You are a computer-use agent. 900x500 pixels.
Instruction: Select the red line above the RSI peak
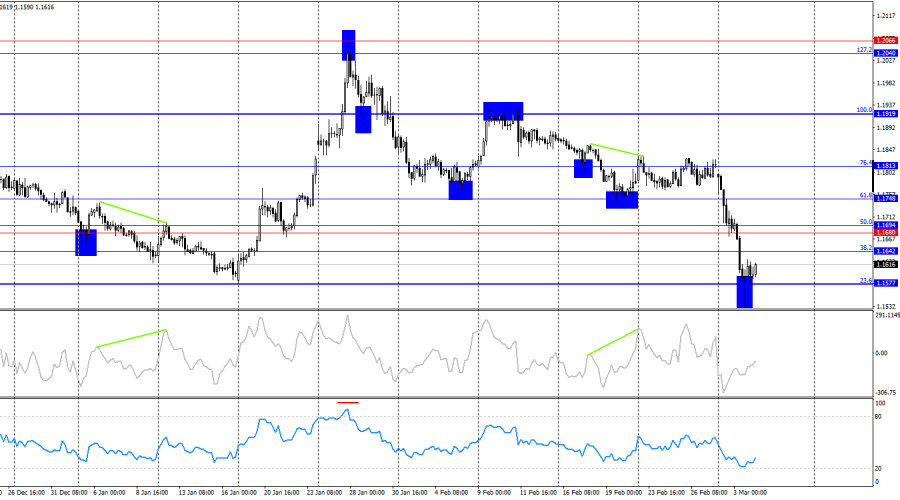pyautogui.click(x=348, y=403)
